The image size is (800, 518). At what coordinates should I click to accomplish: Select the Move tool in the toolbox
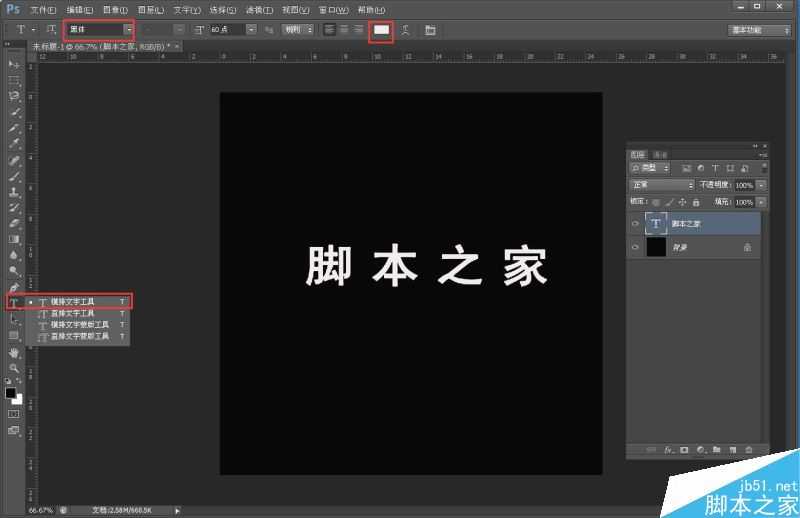[x=14, y=64]
